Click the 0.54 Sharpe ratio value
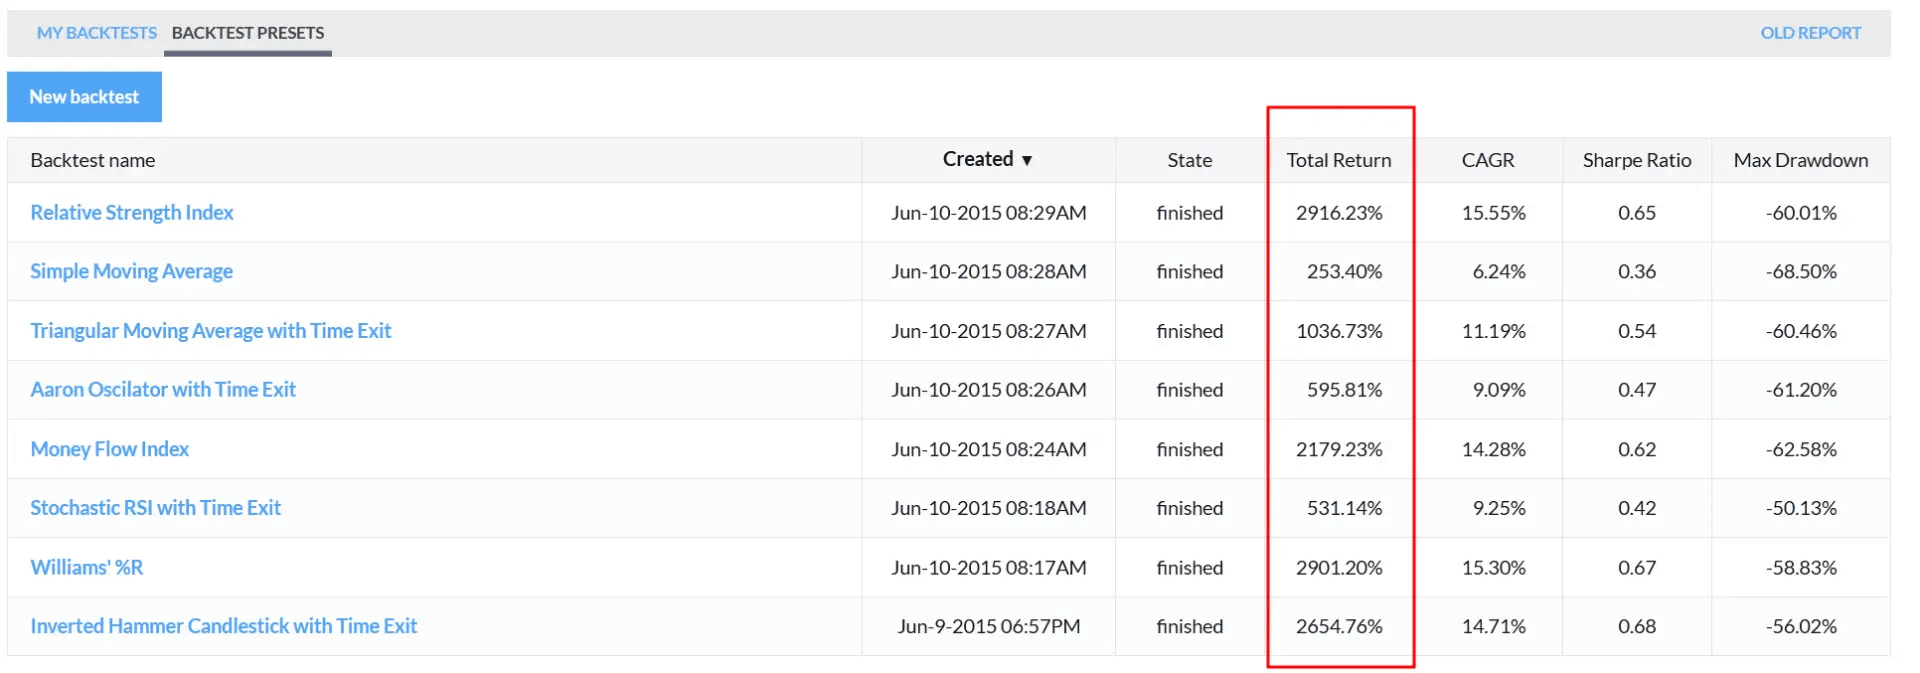The width and height of the screenshot is (1920, 673). click(x=1637, y=331)
